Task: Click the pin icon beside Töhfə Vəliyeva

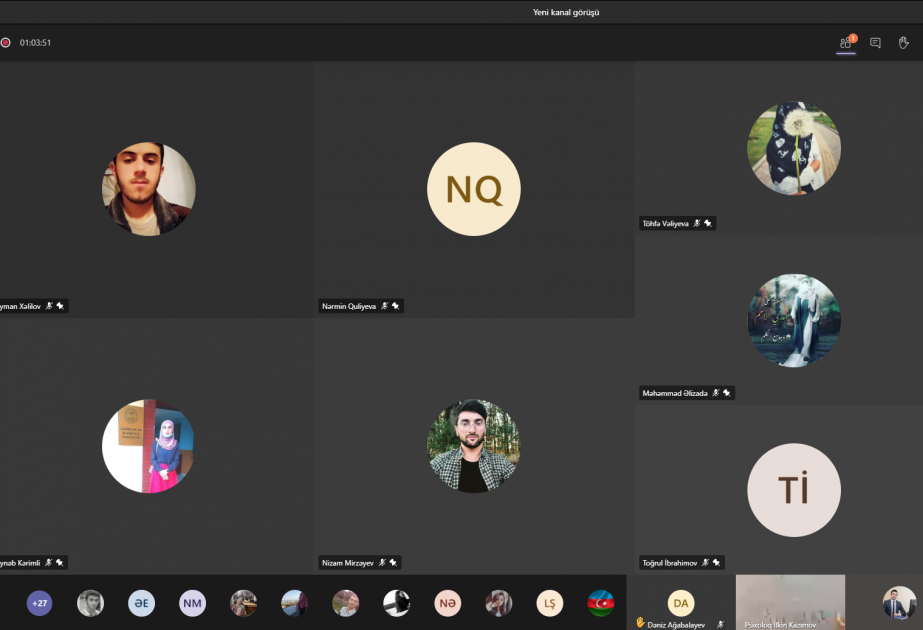Action: (708, 223)
